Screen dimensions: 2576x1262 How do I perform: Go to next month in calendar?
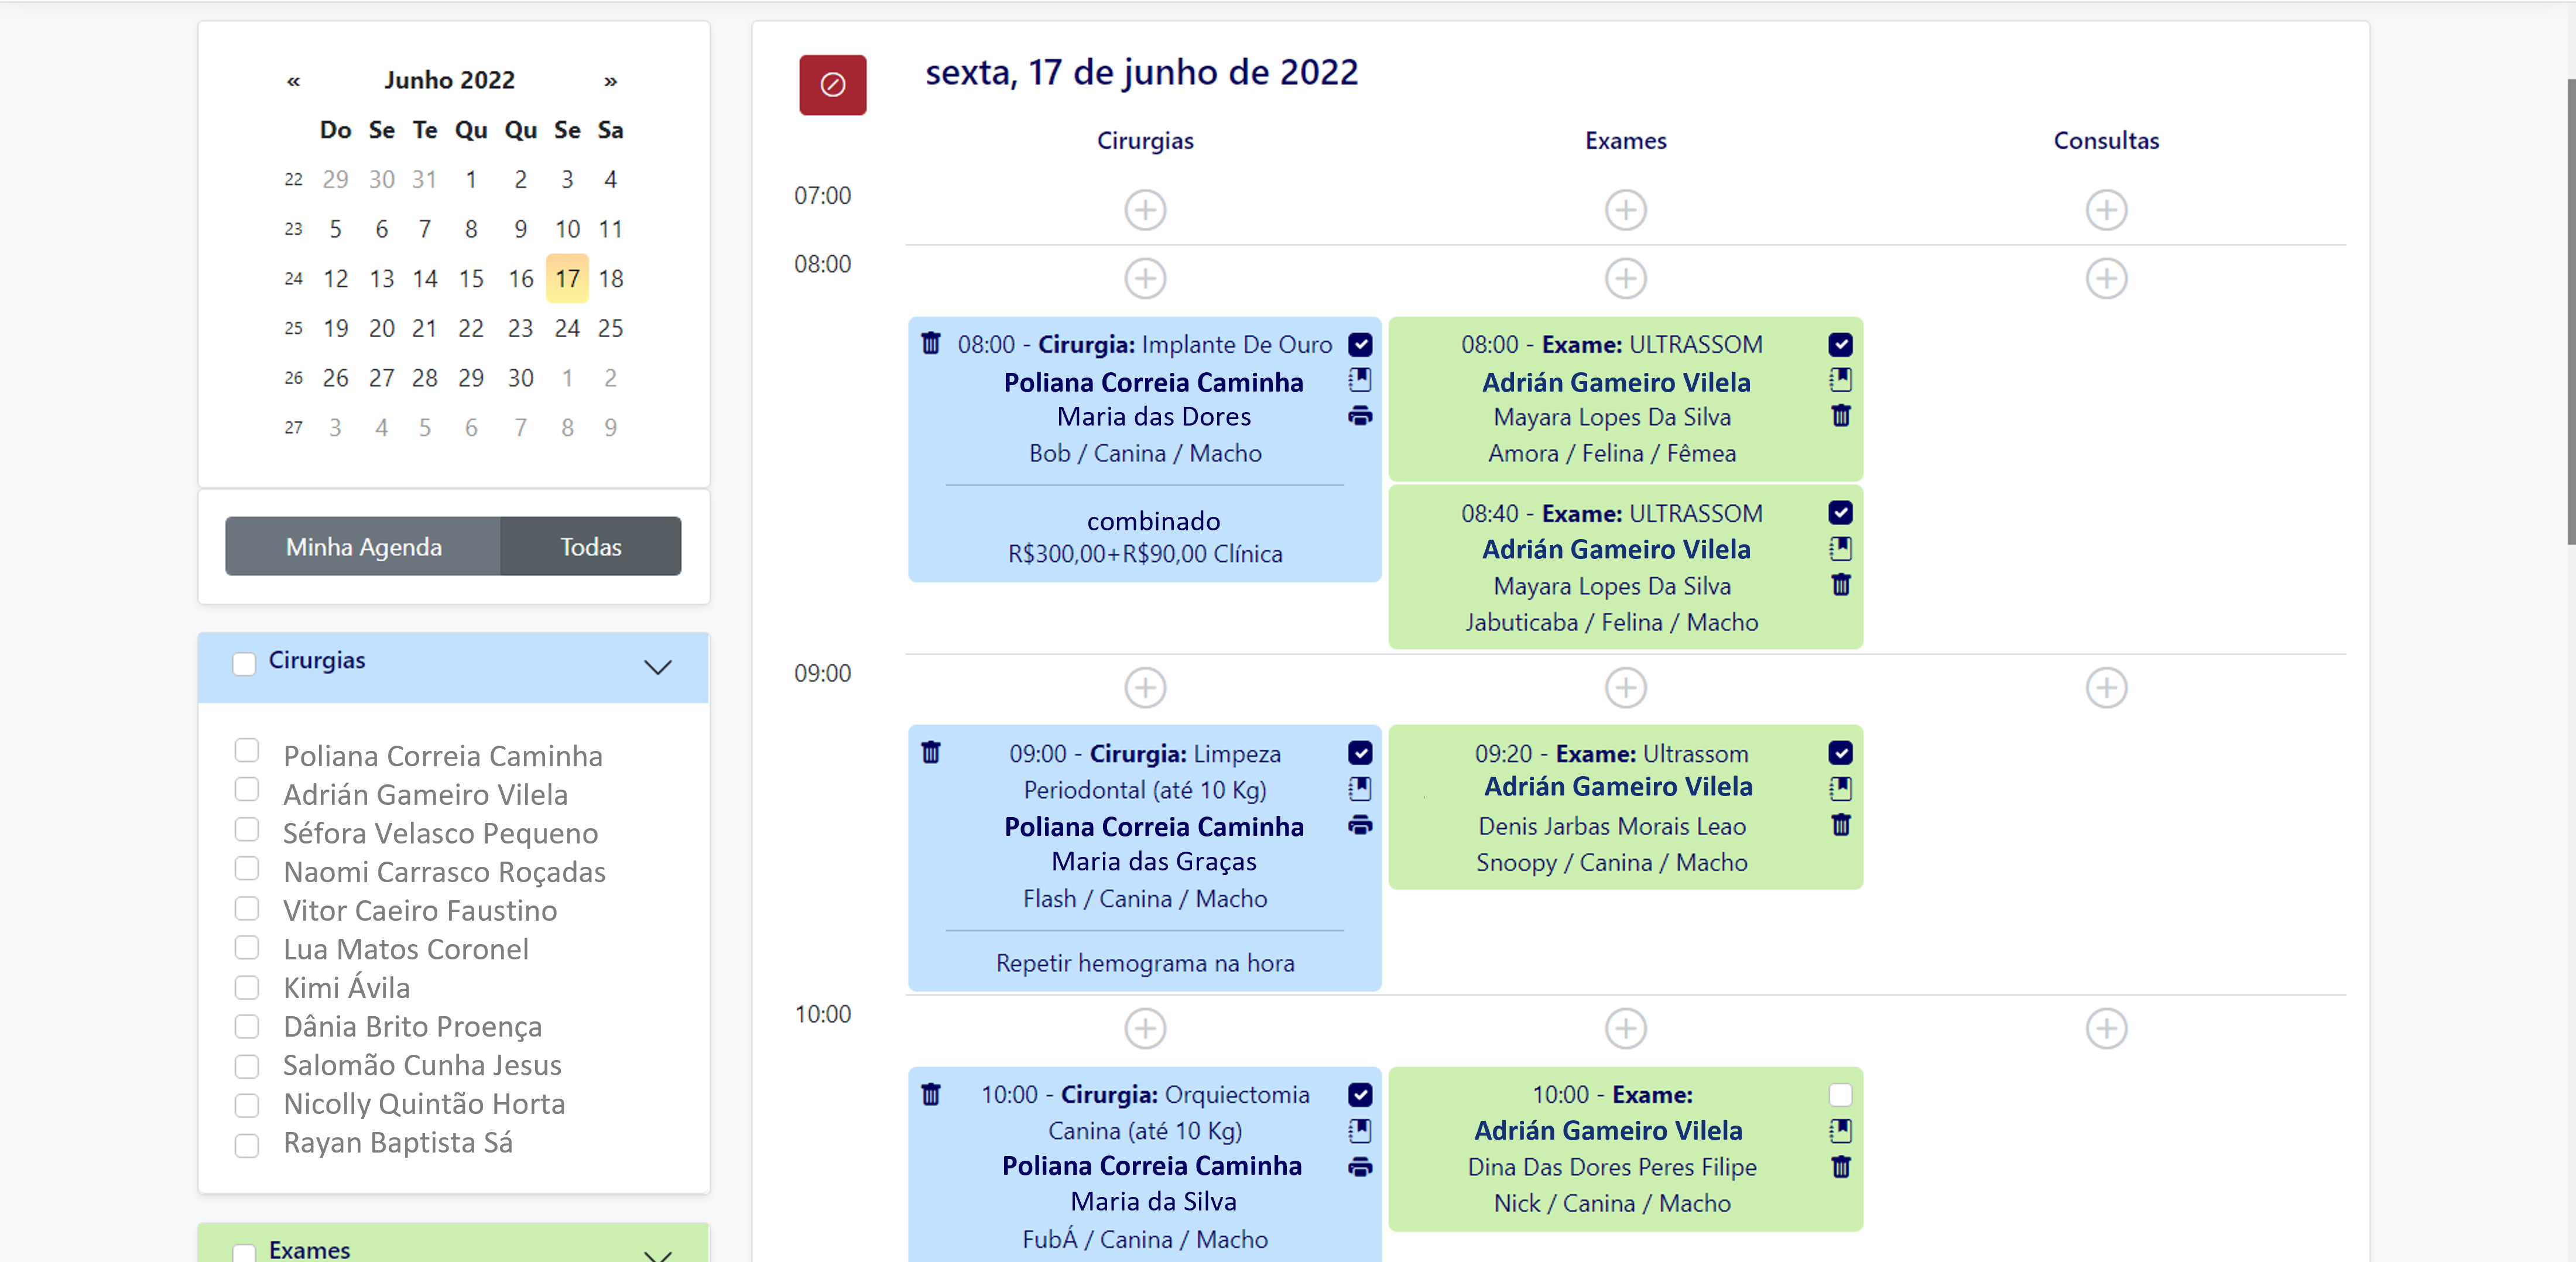pyautogui.click(x=610, y=81)
